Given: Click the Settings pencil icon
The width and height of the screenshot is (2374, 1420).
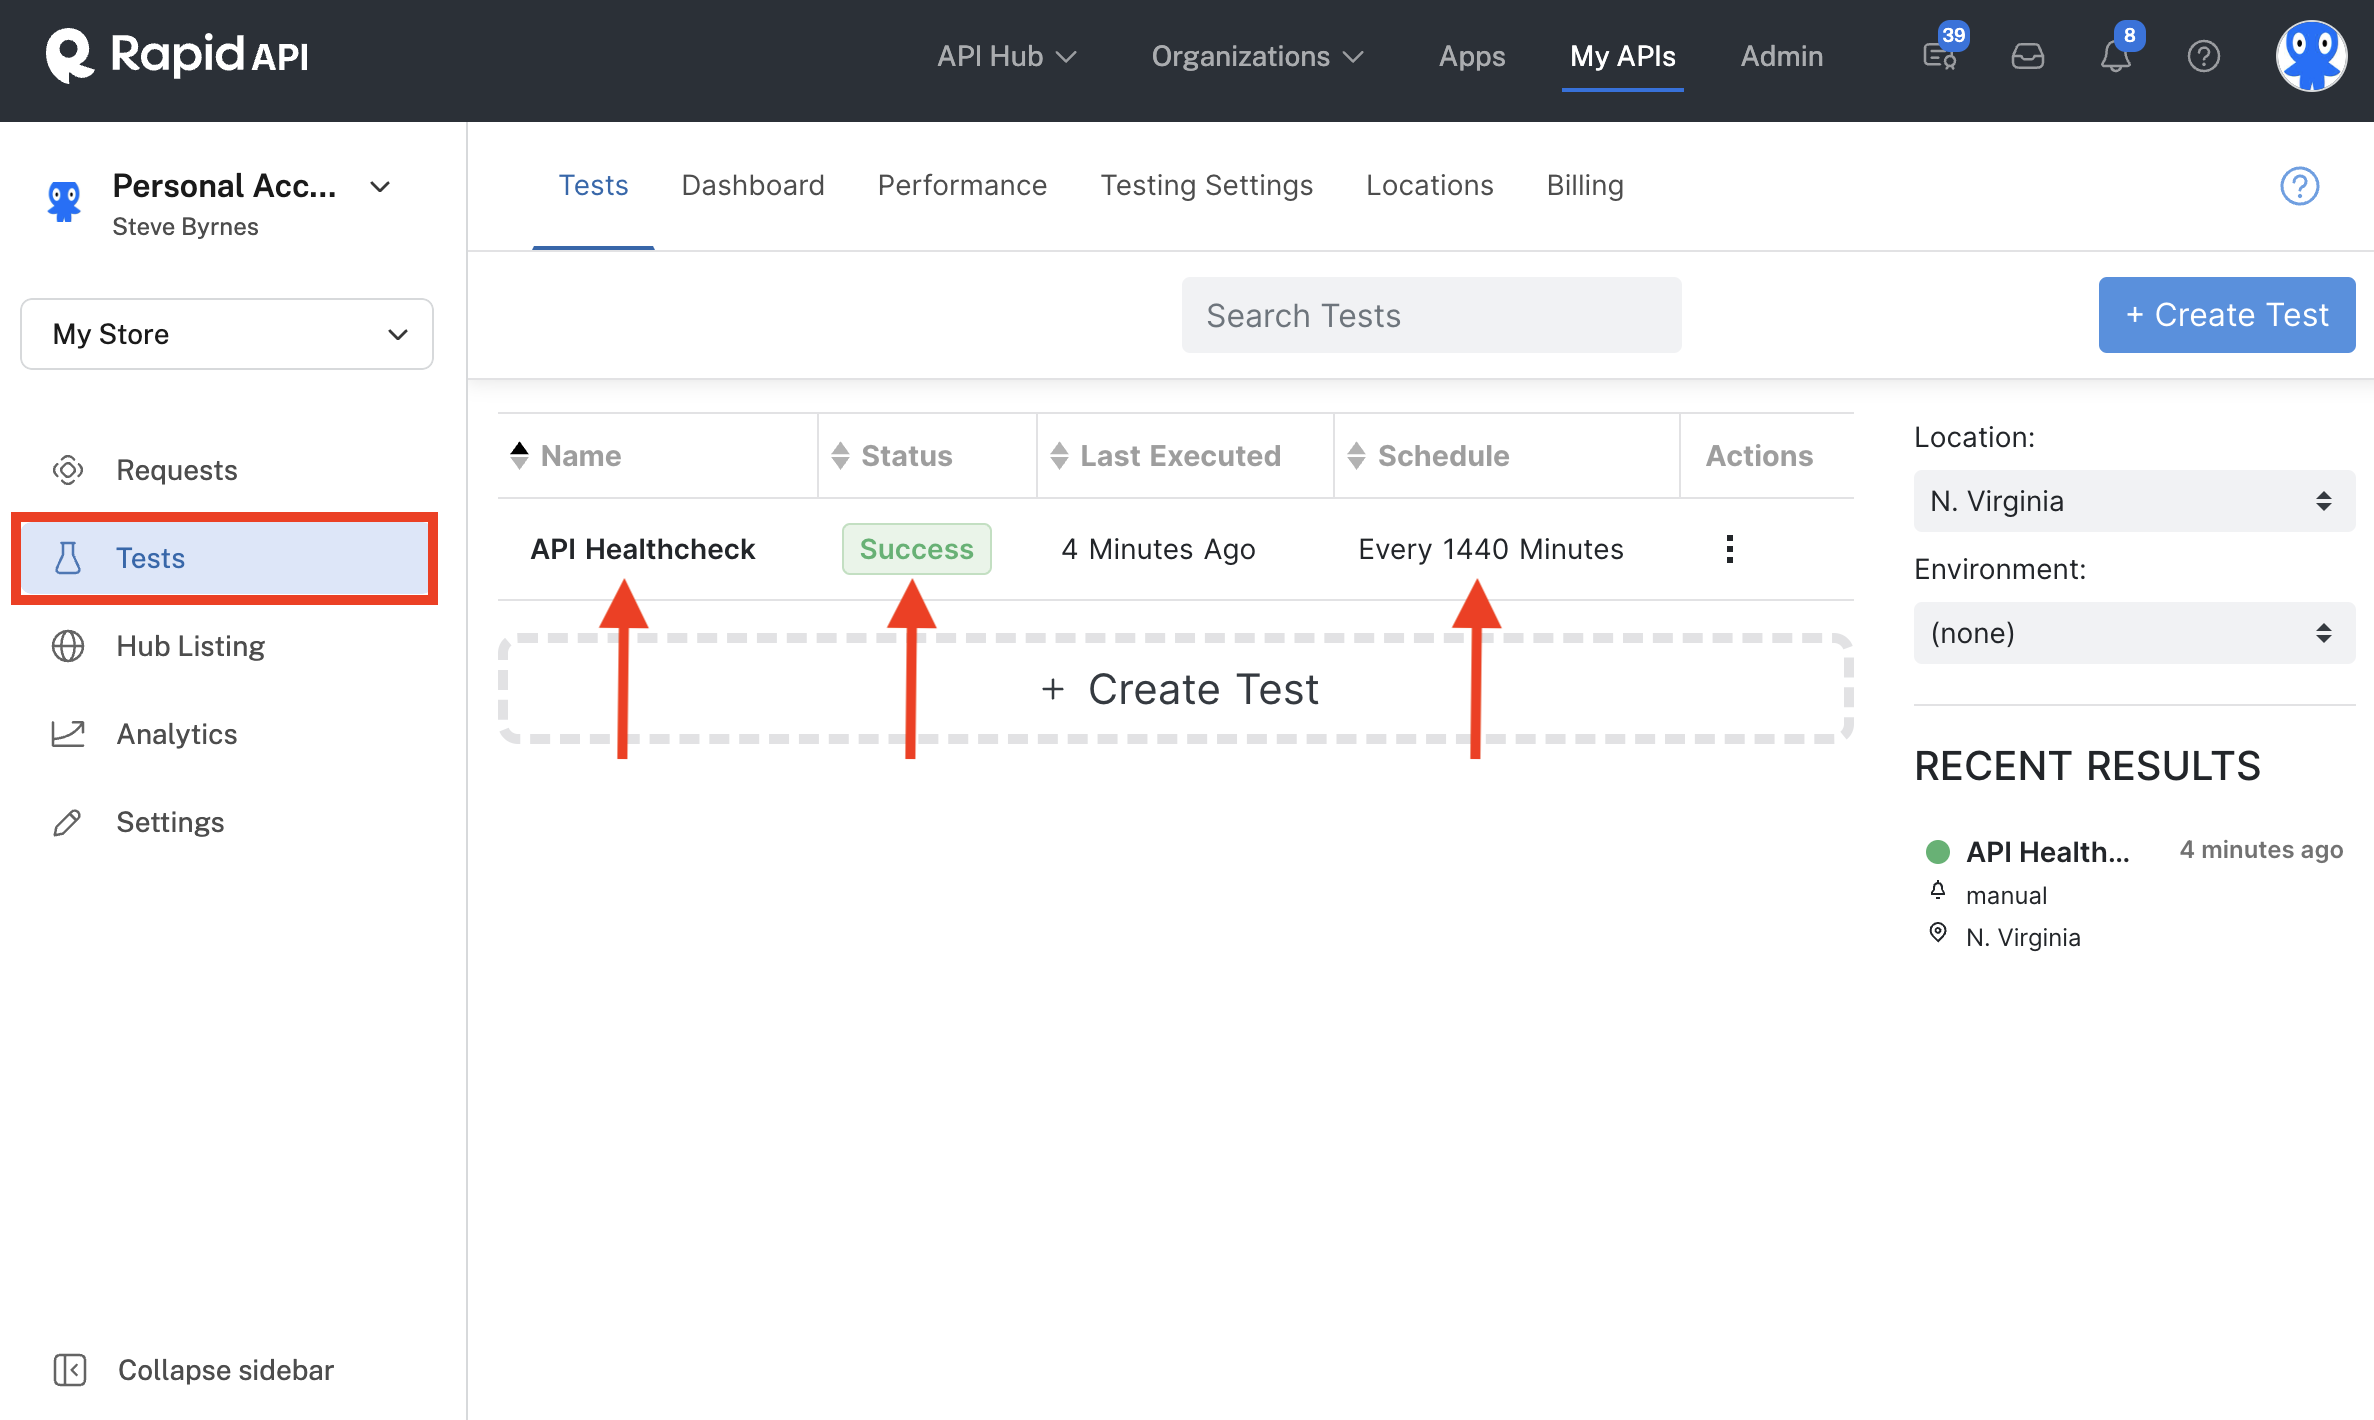Looking at the screenshot, I should 67,822.
